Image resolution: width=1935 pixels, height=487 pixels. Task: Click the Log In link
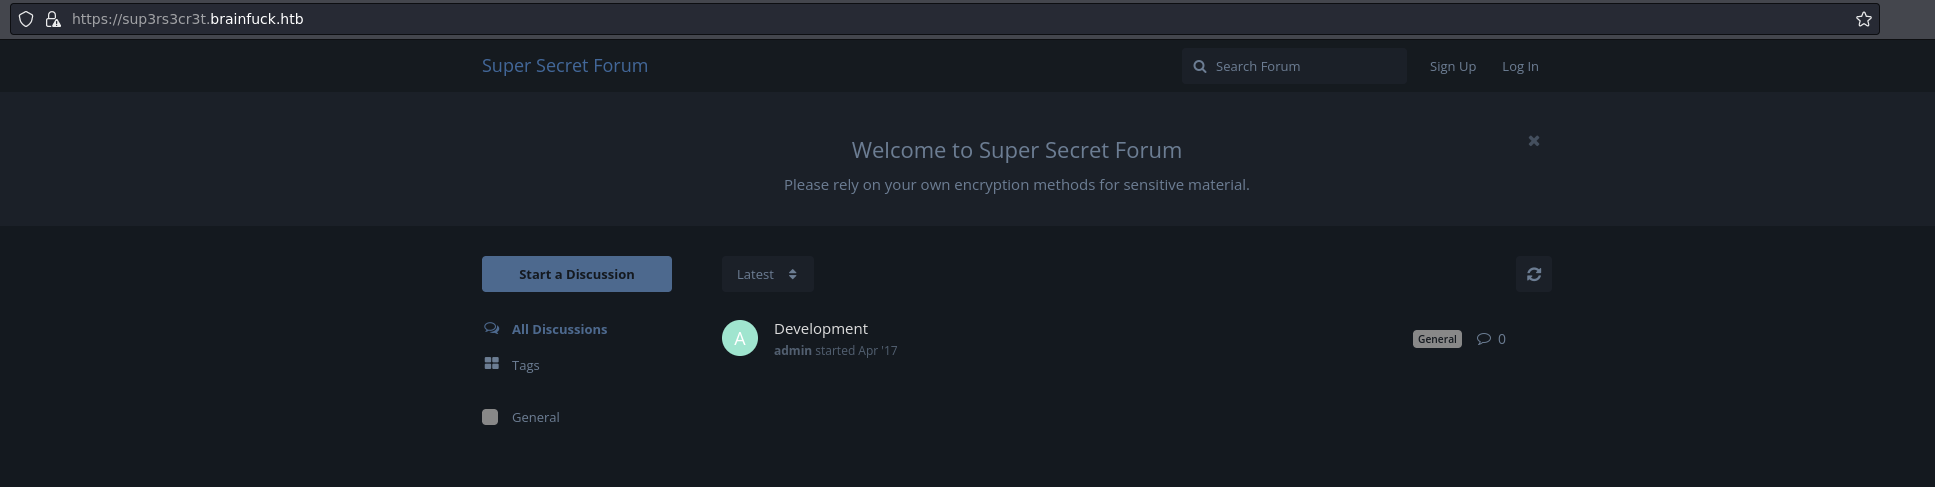click(1519, 66)
